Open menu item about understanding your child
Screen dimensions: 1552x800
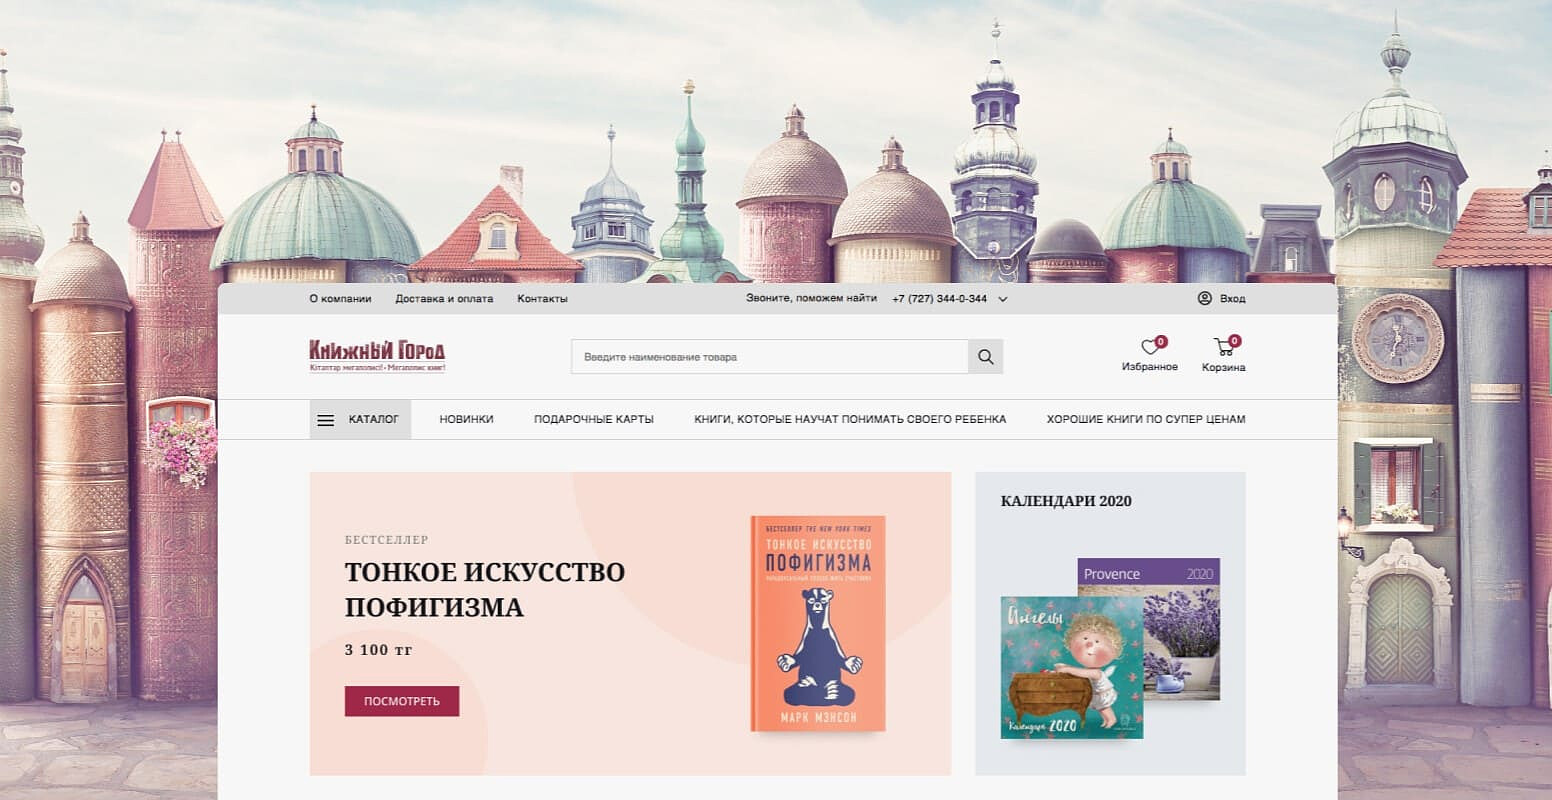pos(850,420)
